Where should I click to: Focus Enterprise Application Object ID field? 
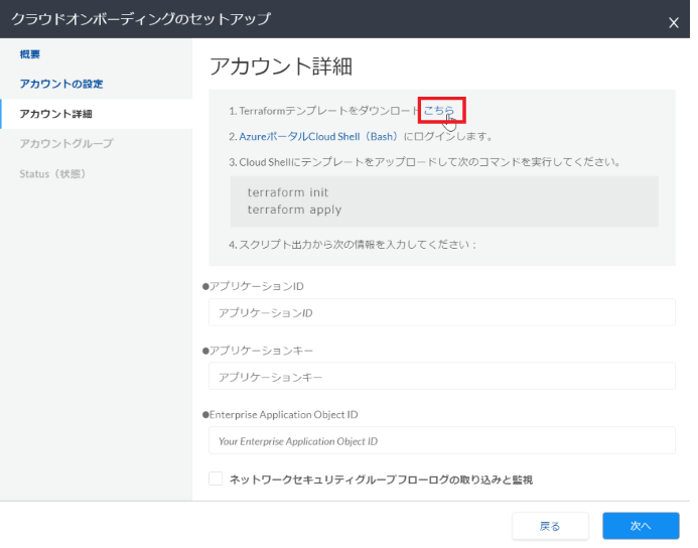coord(442,441)
